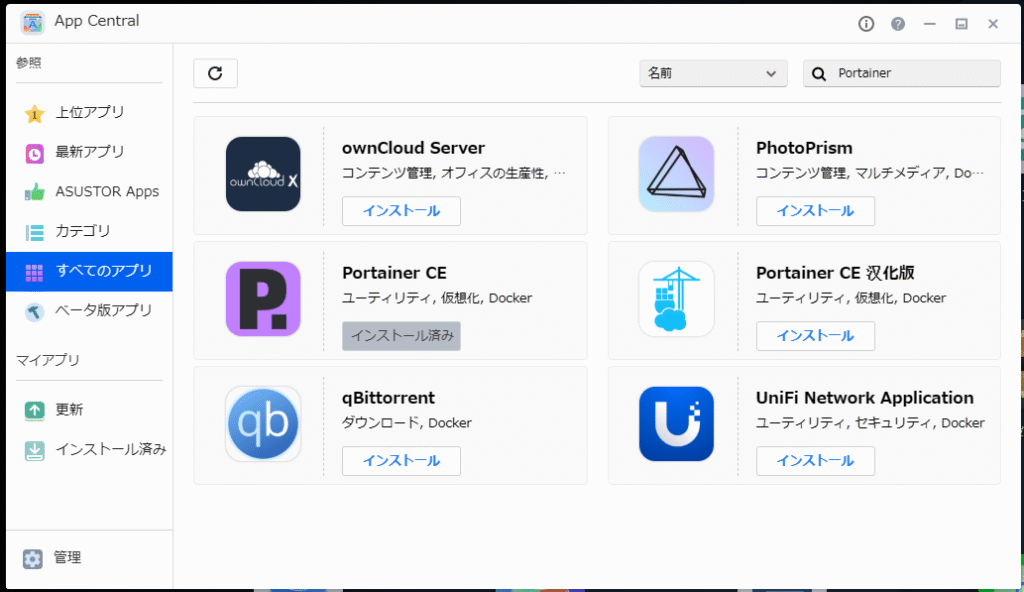Click the ownCloud Server app icon

263,174
